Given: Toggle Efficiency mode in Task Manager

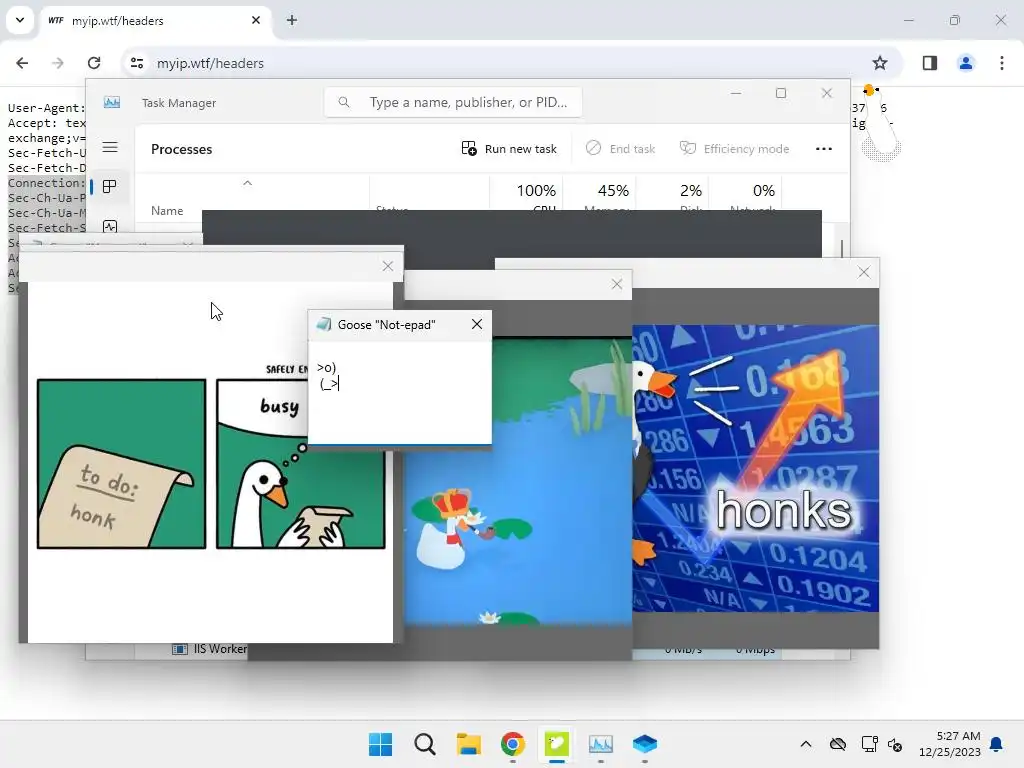Looking at the screenshot, I should click(735, 149).
